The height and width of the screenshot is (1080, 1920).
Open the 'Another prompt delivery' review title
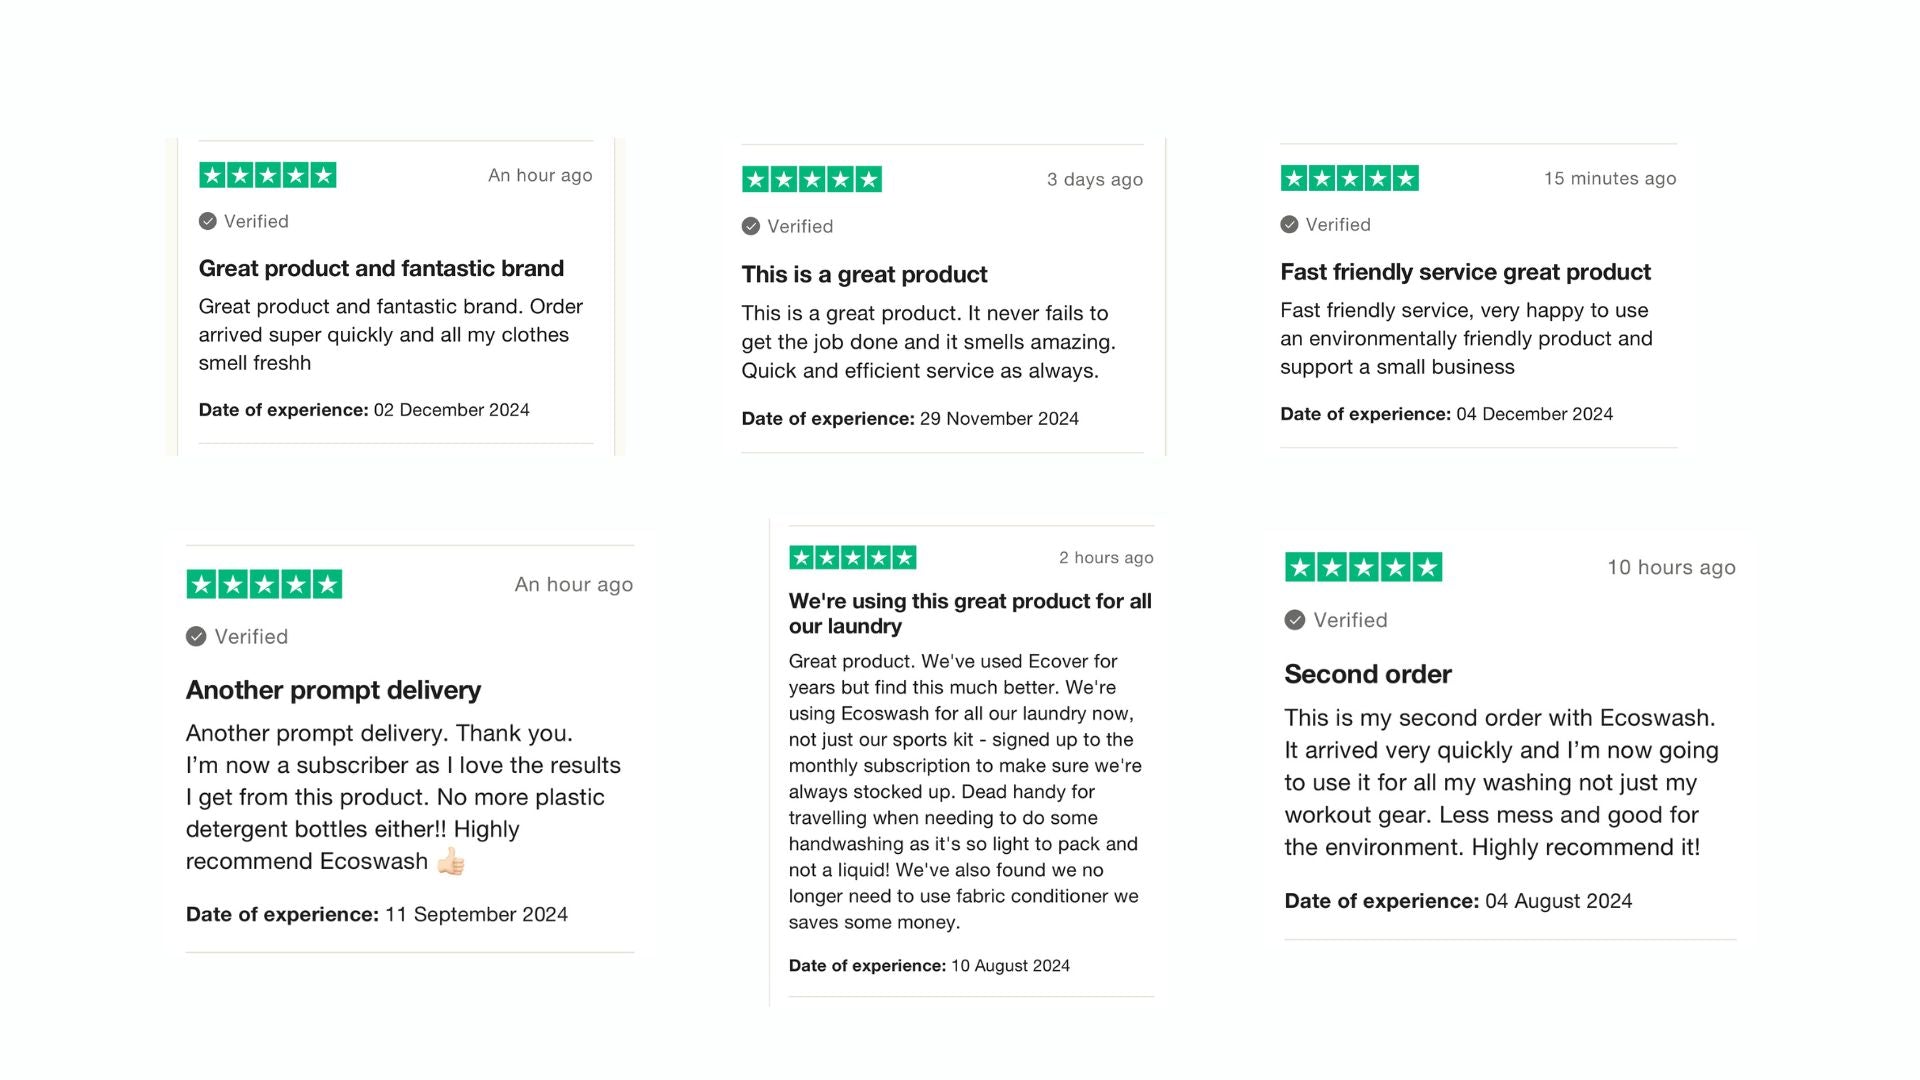[333, 690]
